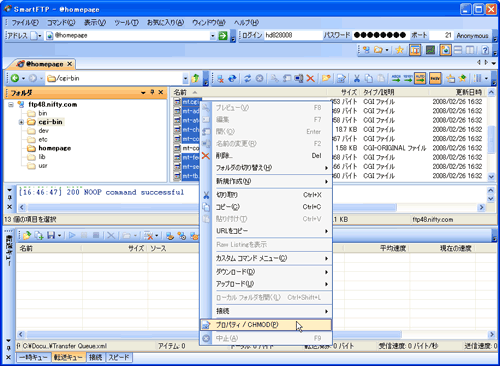Viewport: 500px width, 366px height.
Task: Click the Disconnect icon with red X
Action: pos(220,79)
